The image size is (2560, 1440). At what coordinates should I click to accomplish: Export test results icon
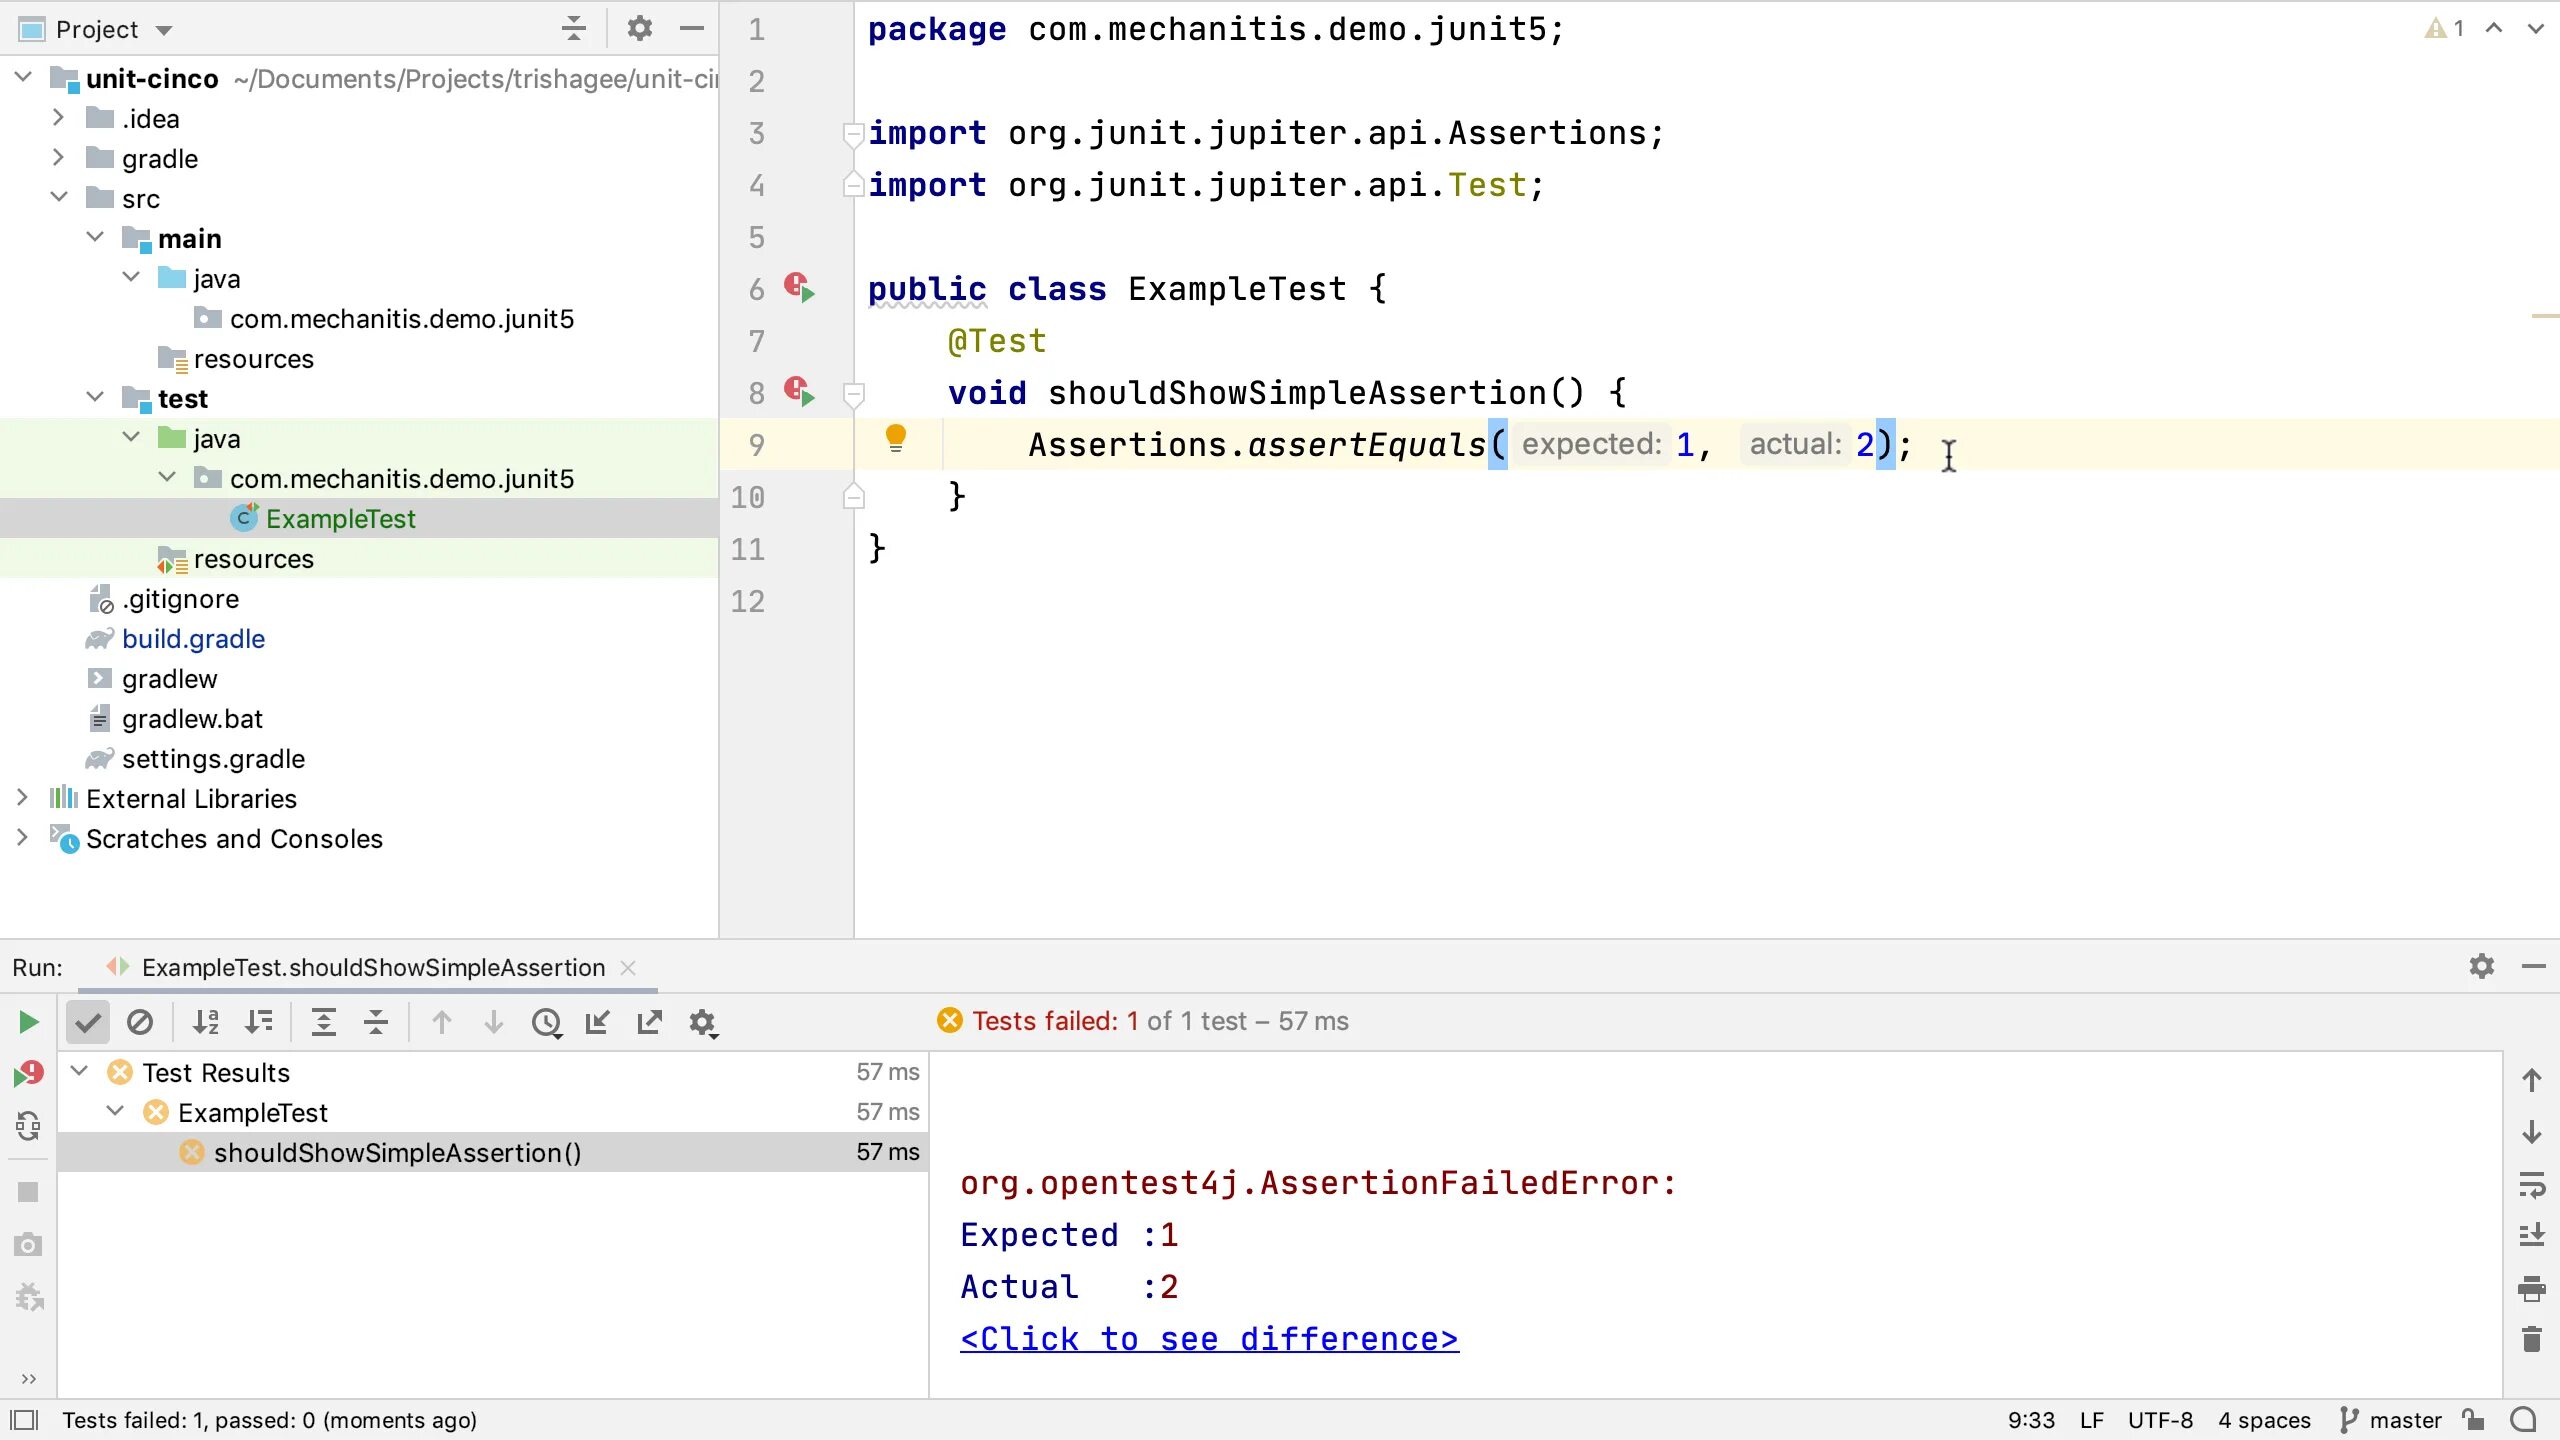click(649, 1022)
